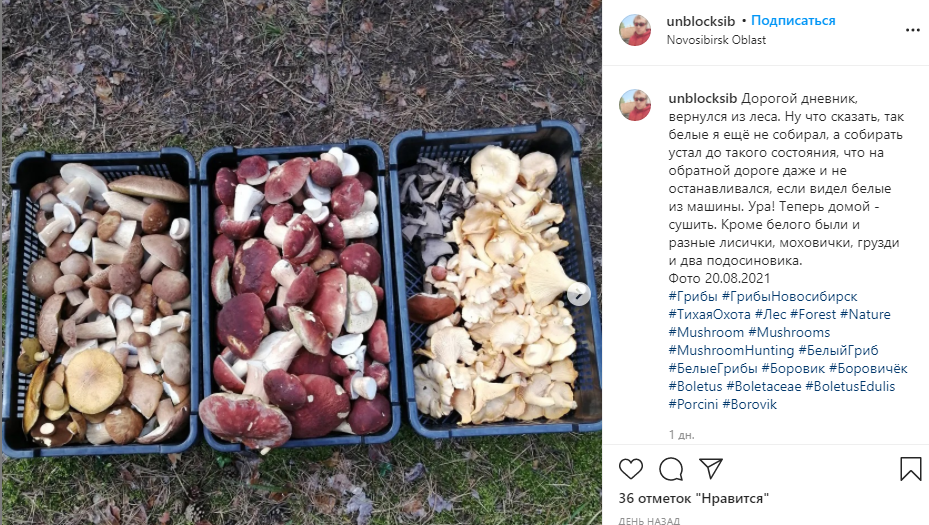This screenshot has height=525, width=929.
Task: Open unblocksib username in caption
Action: coord(703,99)
